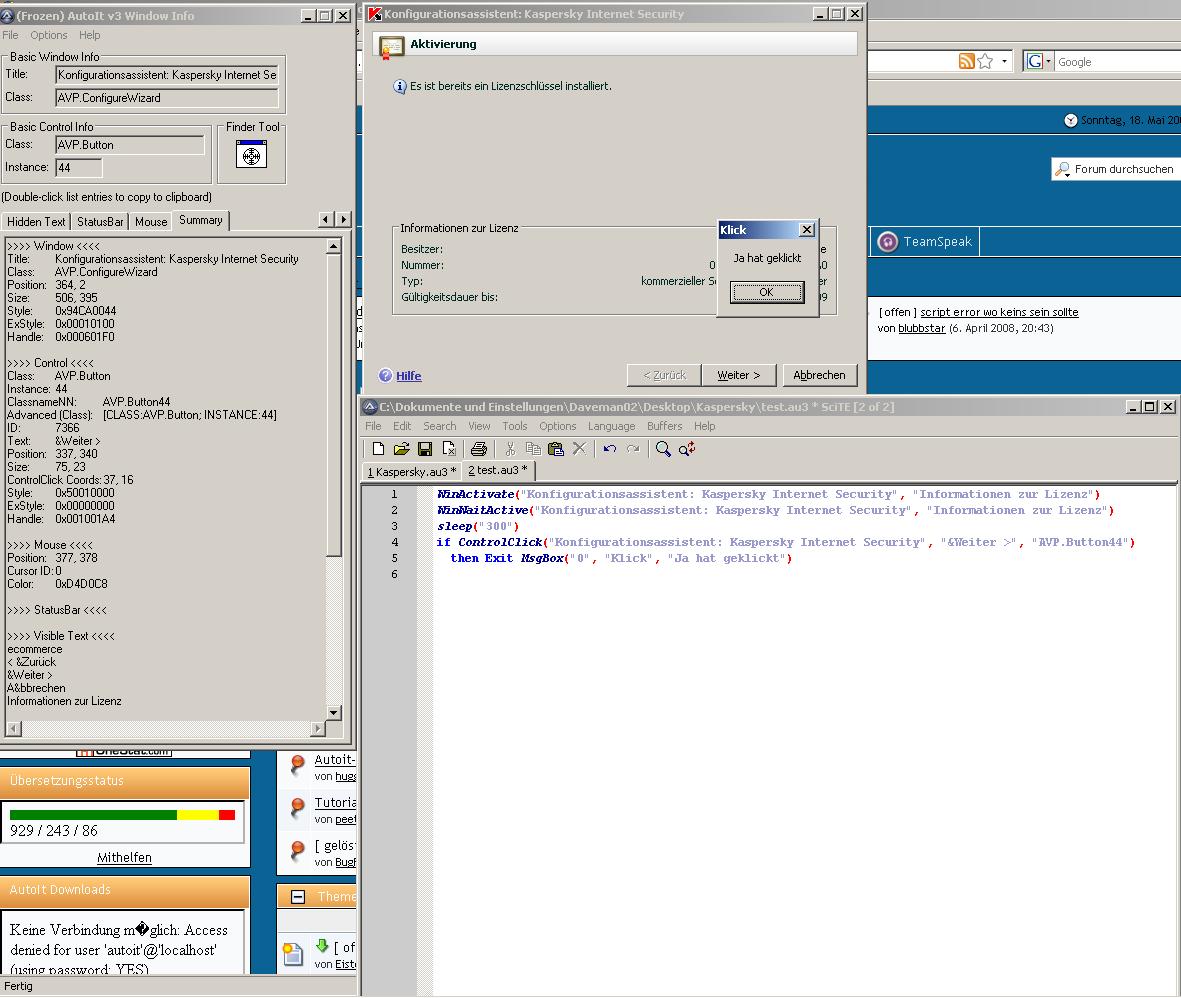The width and height of the screenshot is (1181, 998).
Task: Collapse the forum section with minus box
Action: 298,896
